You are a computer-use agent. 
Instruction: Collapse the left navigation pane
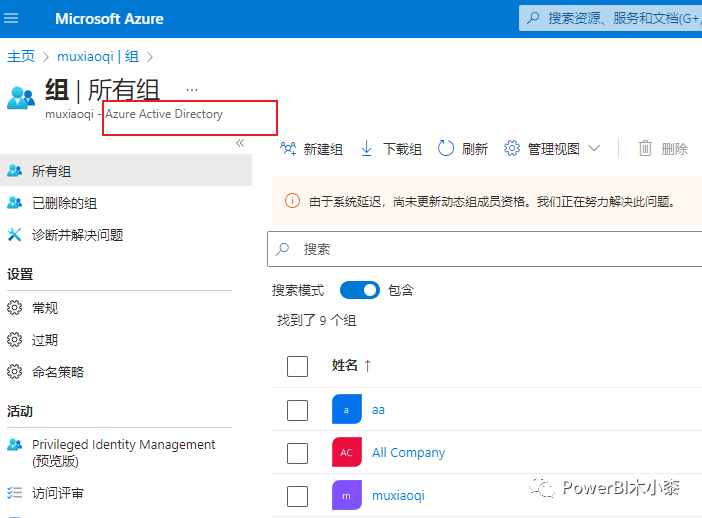240,143
